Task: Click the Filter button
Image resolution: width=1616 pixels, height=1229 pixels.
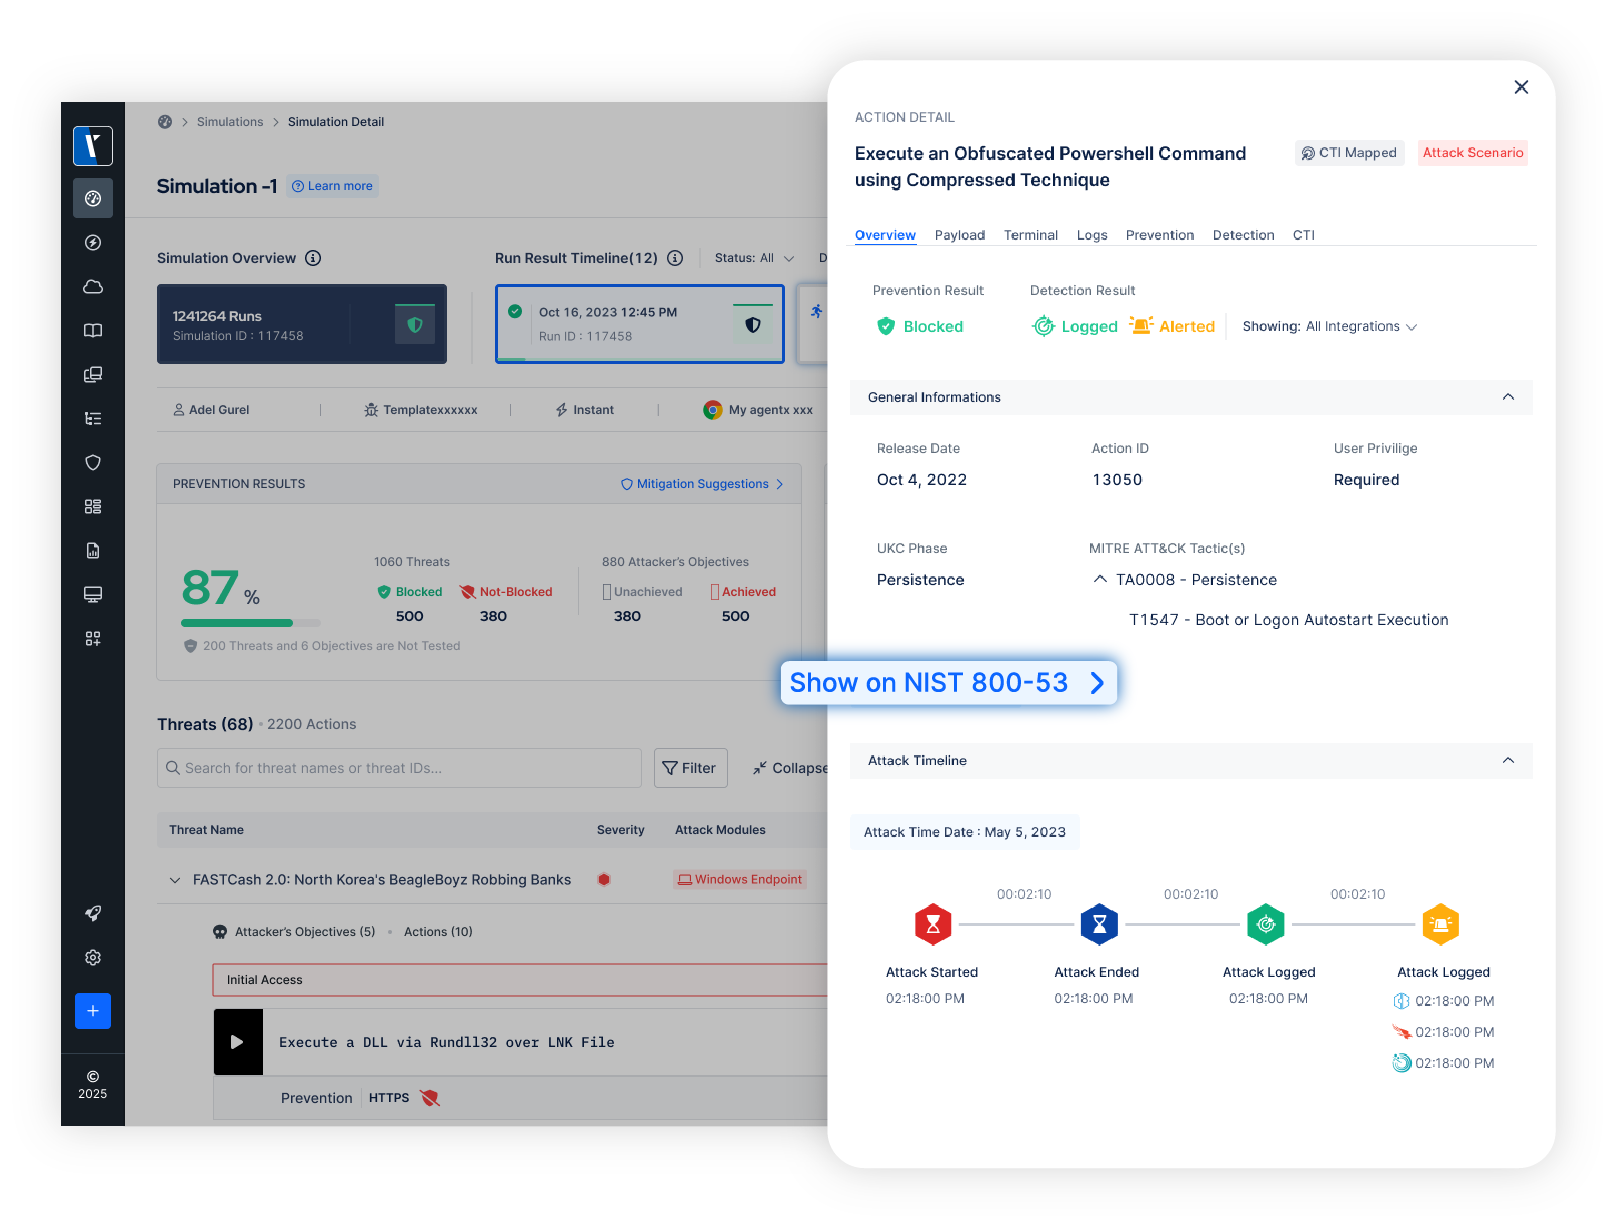Action: 690,768
